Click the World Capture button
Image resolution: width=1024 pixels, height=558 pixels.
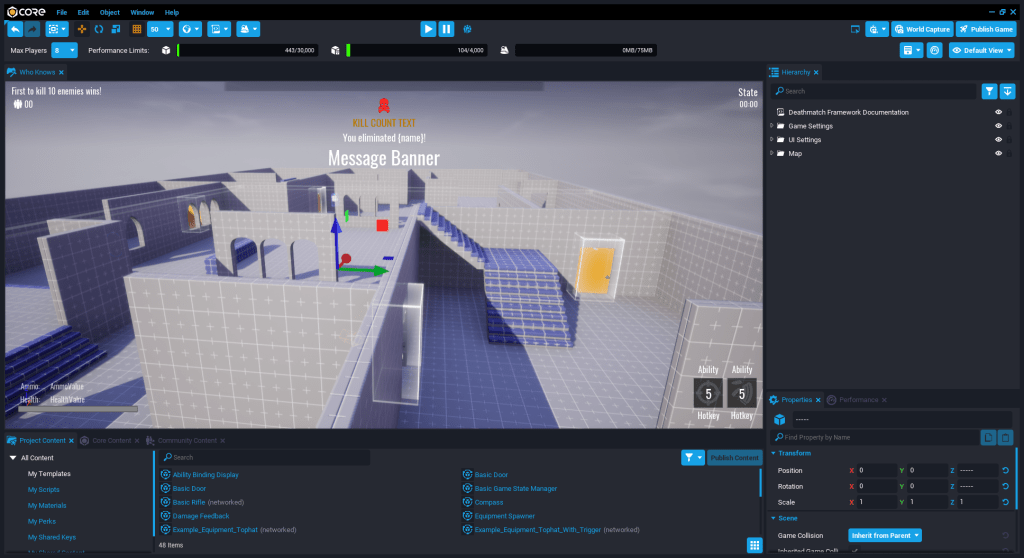point(922,29)
